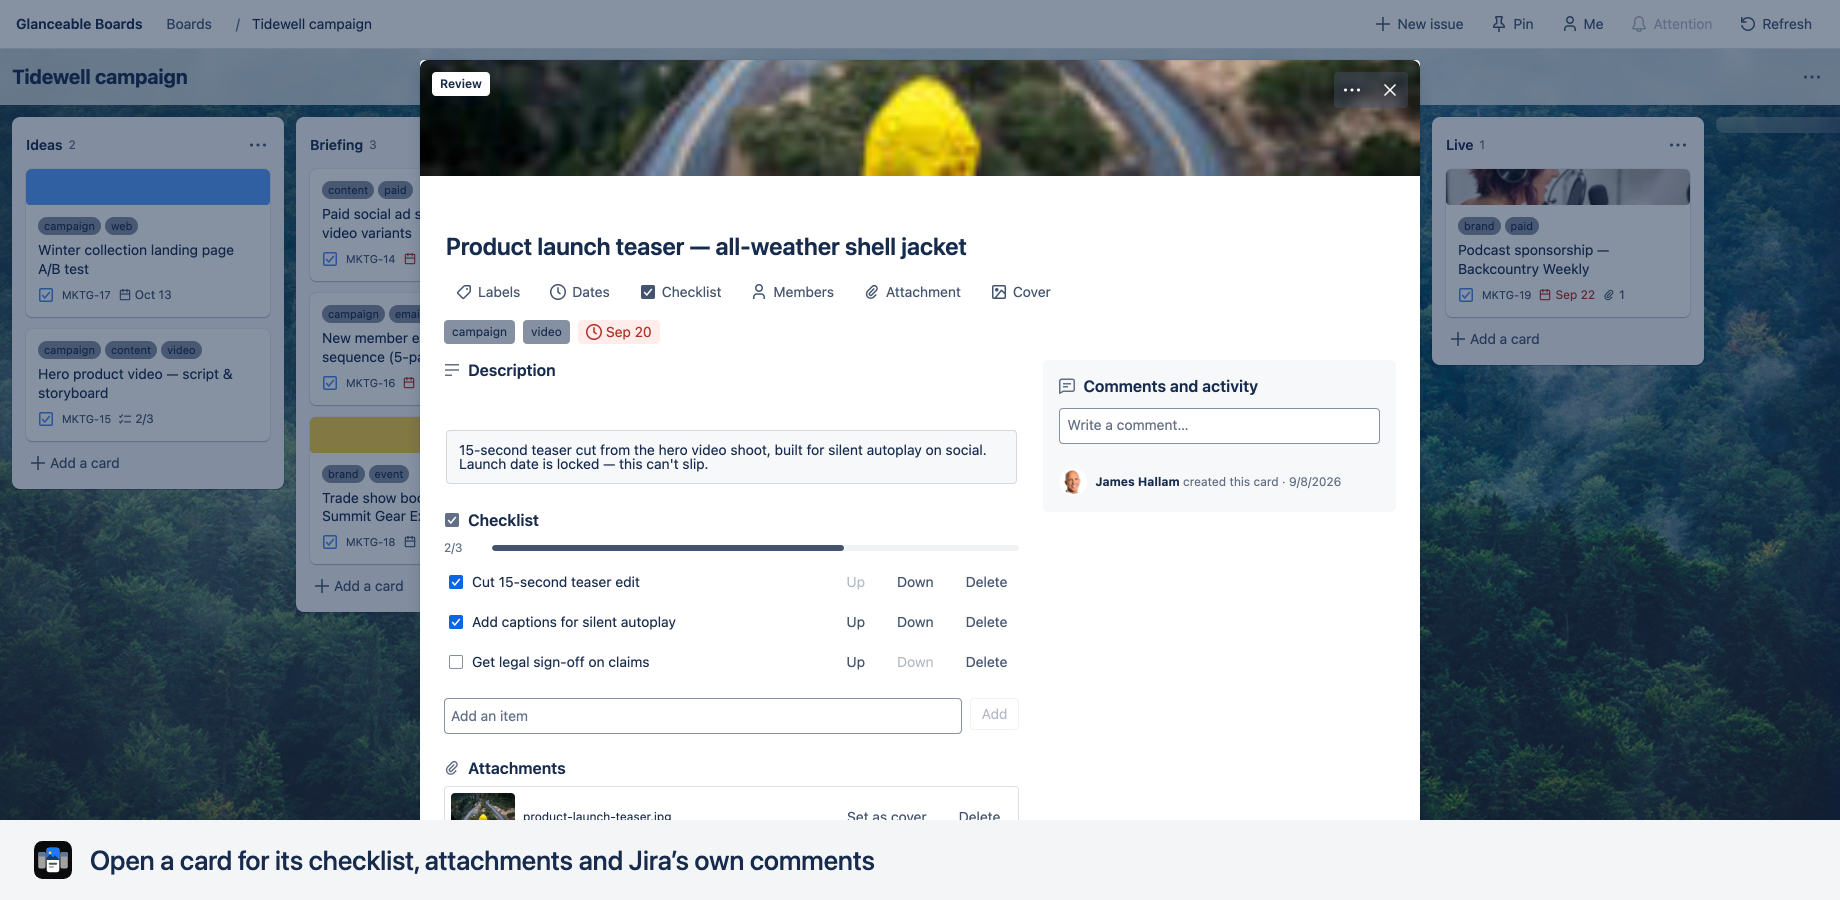Screen dimensions: 1840x900
Task: Open Hero product video card
Action: 148,385
